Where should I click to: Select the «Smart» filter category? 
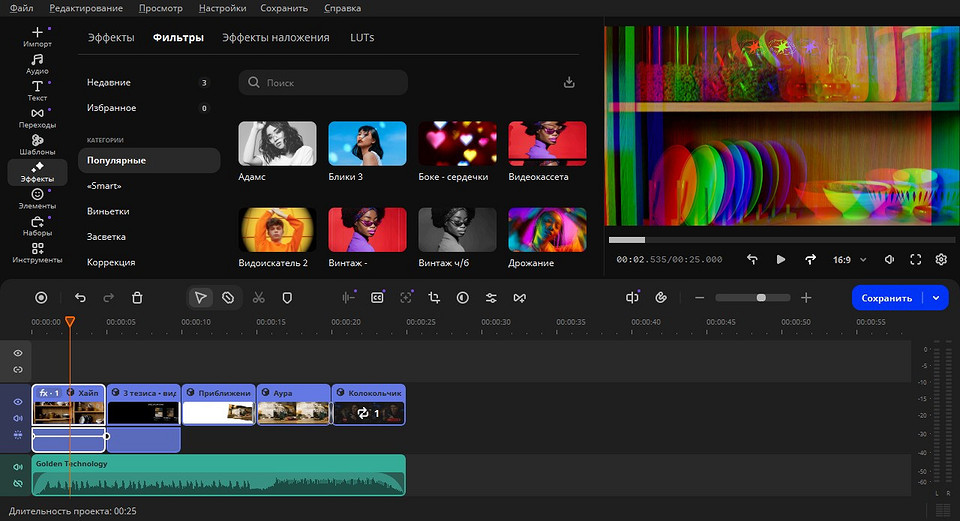click(149, 186)
